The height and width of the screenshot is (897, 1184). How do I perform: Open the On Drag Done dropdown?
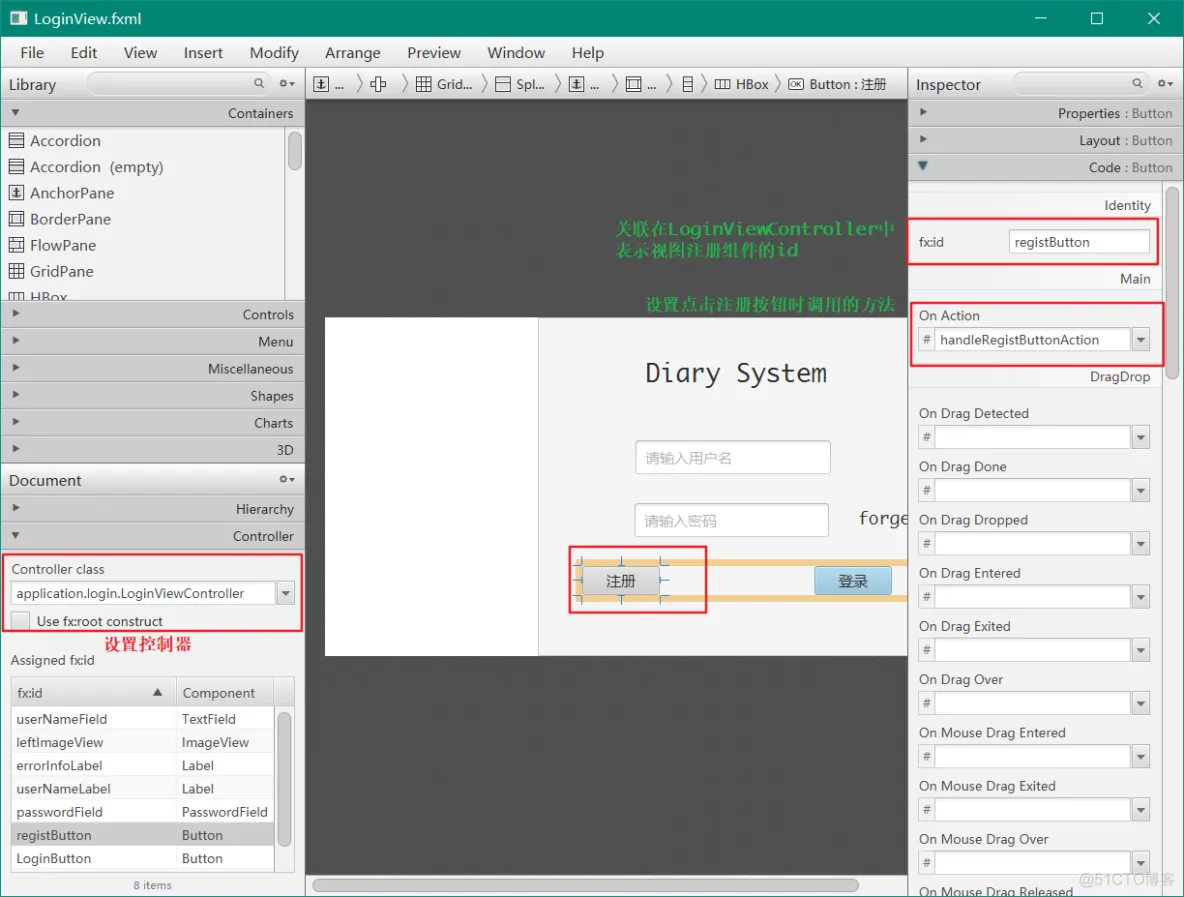[x=1140, y=491]
